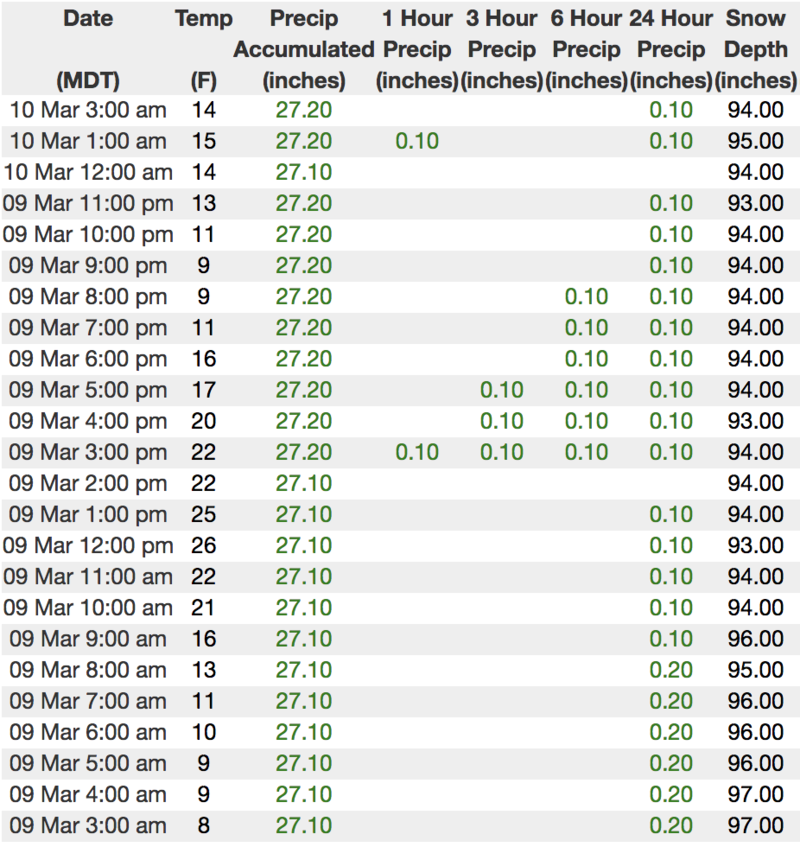Select 1 Hour Precip value at 09 Mar 3:00 pm
Screen dimensions: 800x847
click(x=417, y=452)
